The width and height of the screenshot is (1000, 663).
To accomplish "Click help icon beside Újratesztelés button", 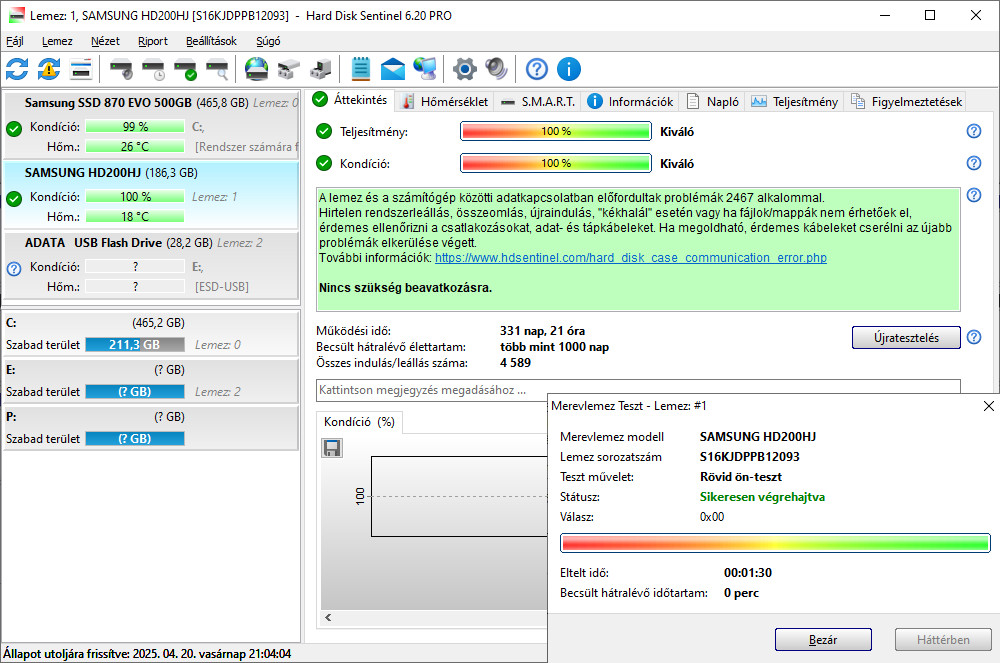I will pos(974,337).
